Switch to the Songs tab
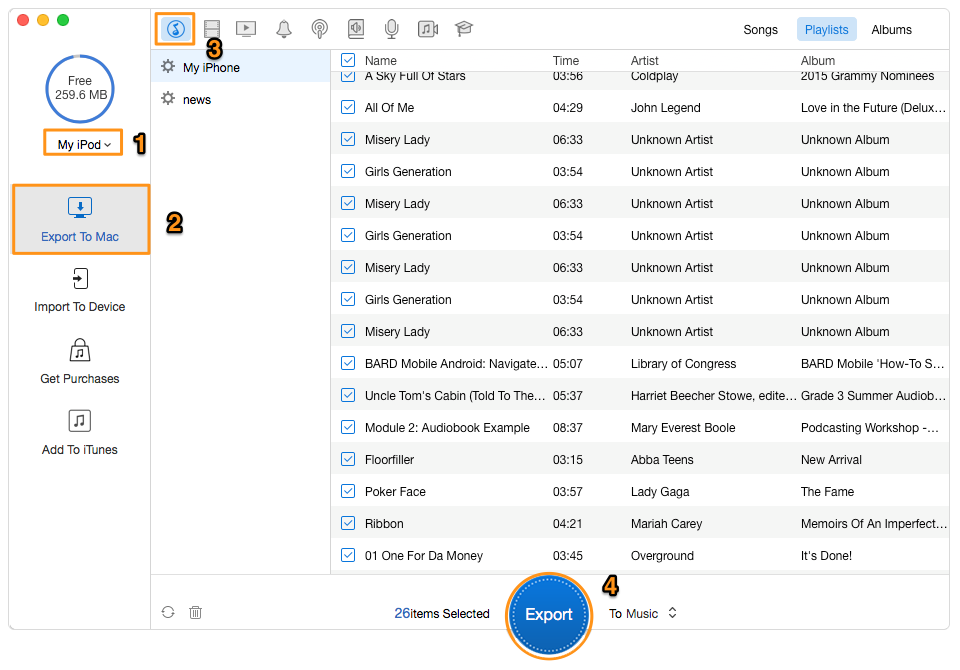 [760, 29]
